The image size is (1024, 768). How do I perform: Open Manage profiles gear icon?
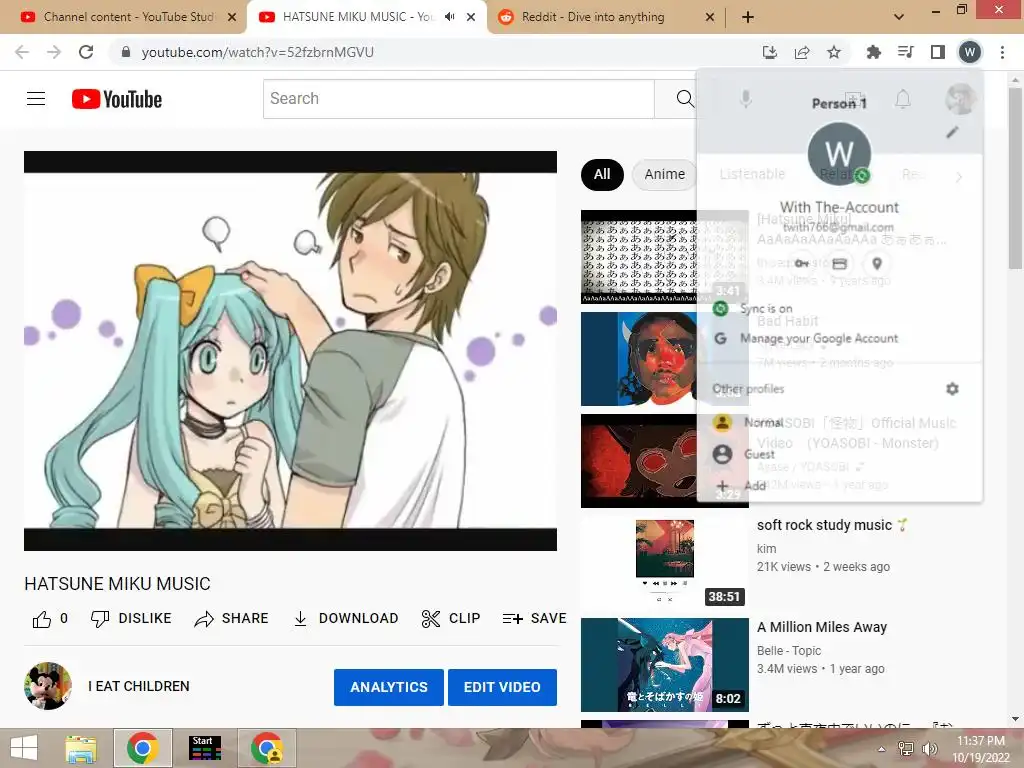click(x=952, y=389)
